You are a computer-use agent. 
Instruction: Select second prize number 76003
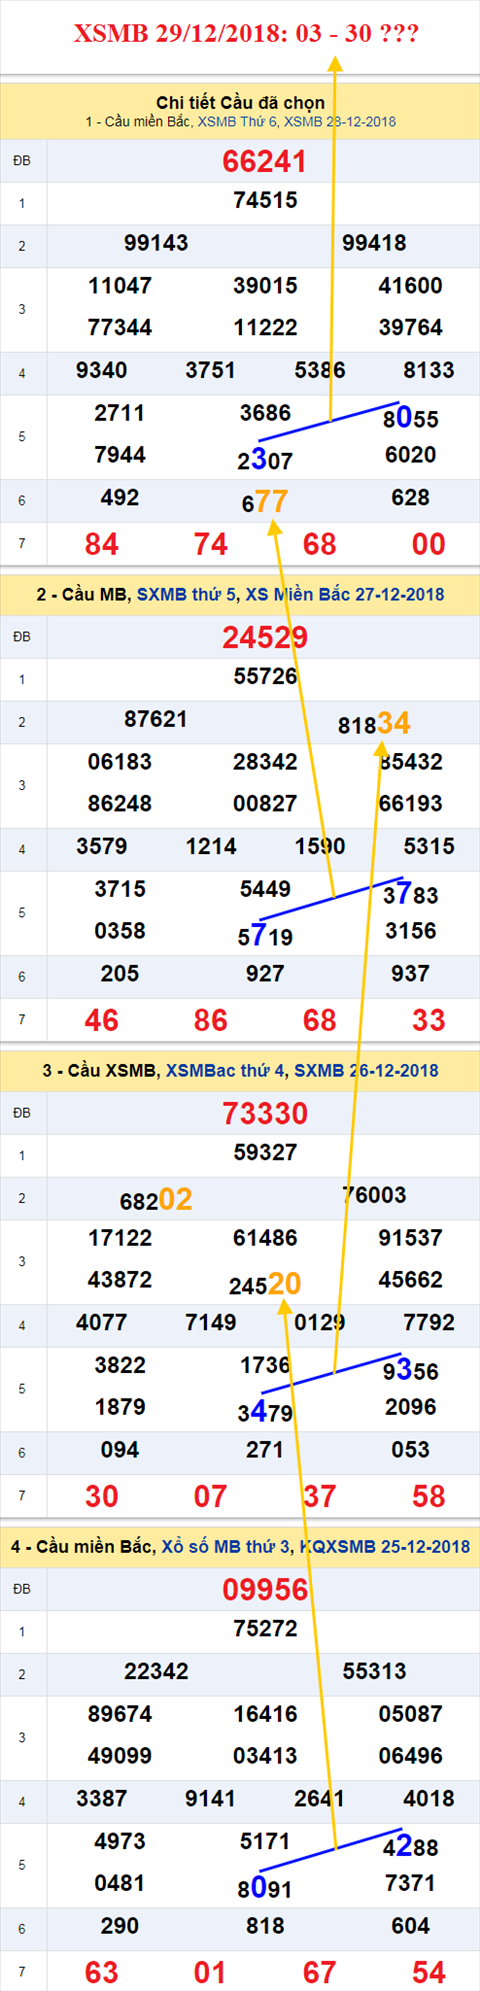374,1195
